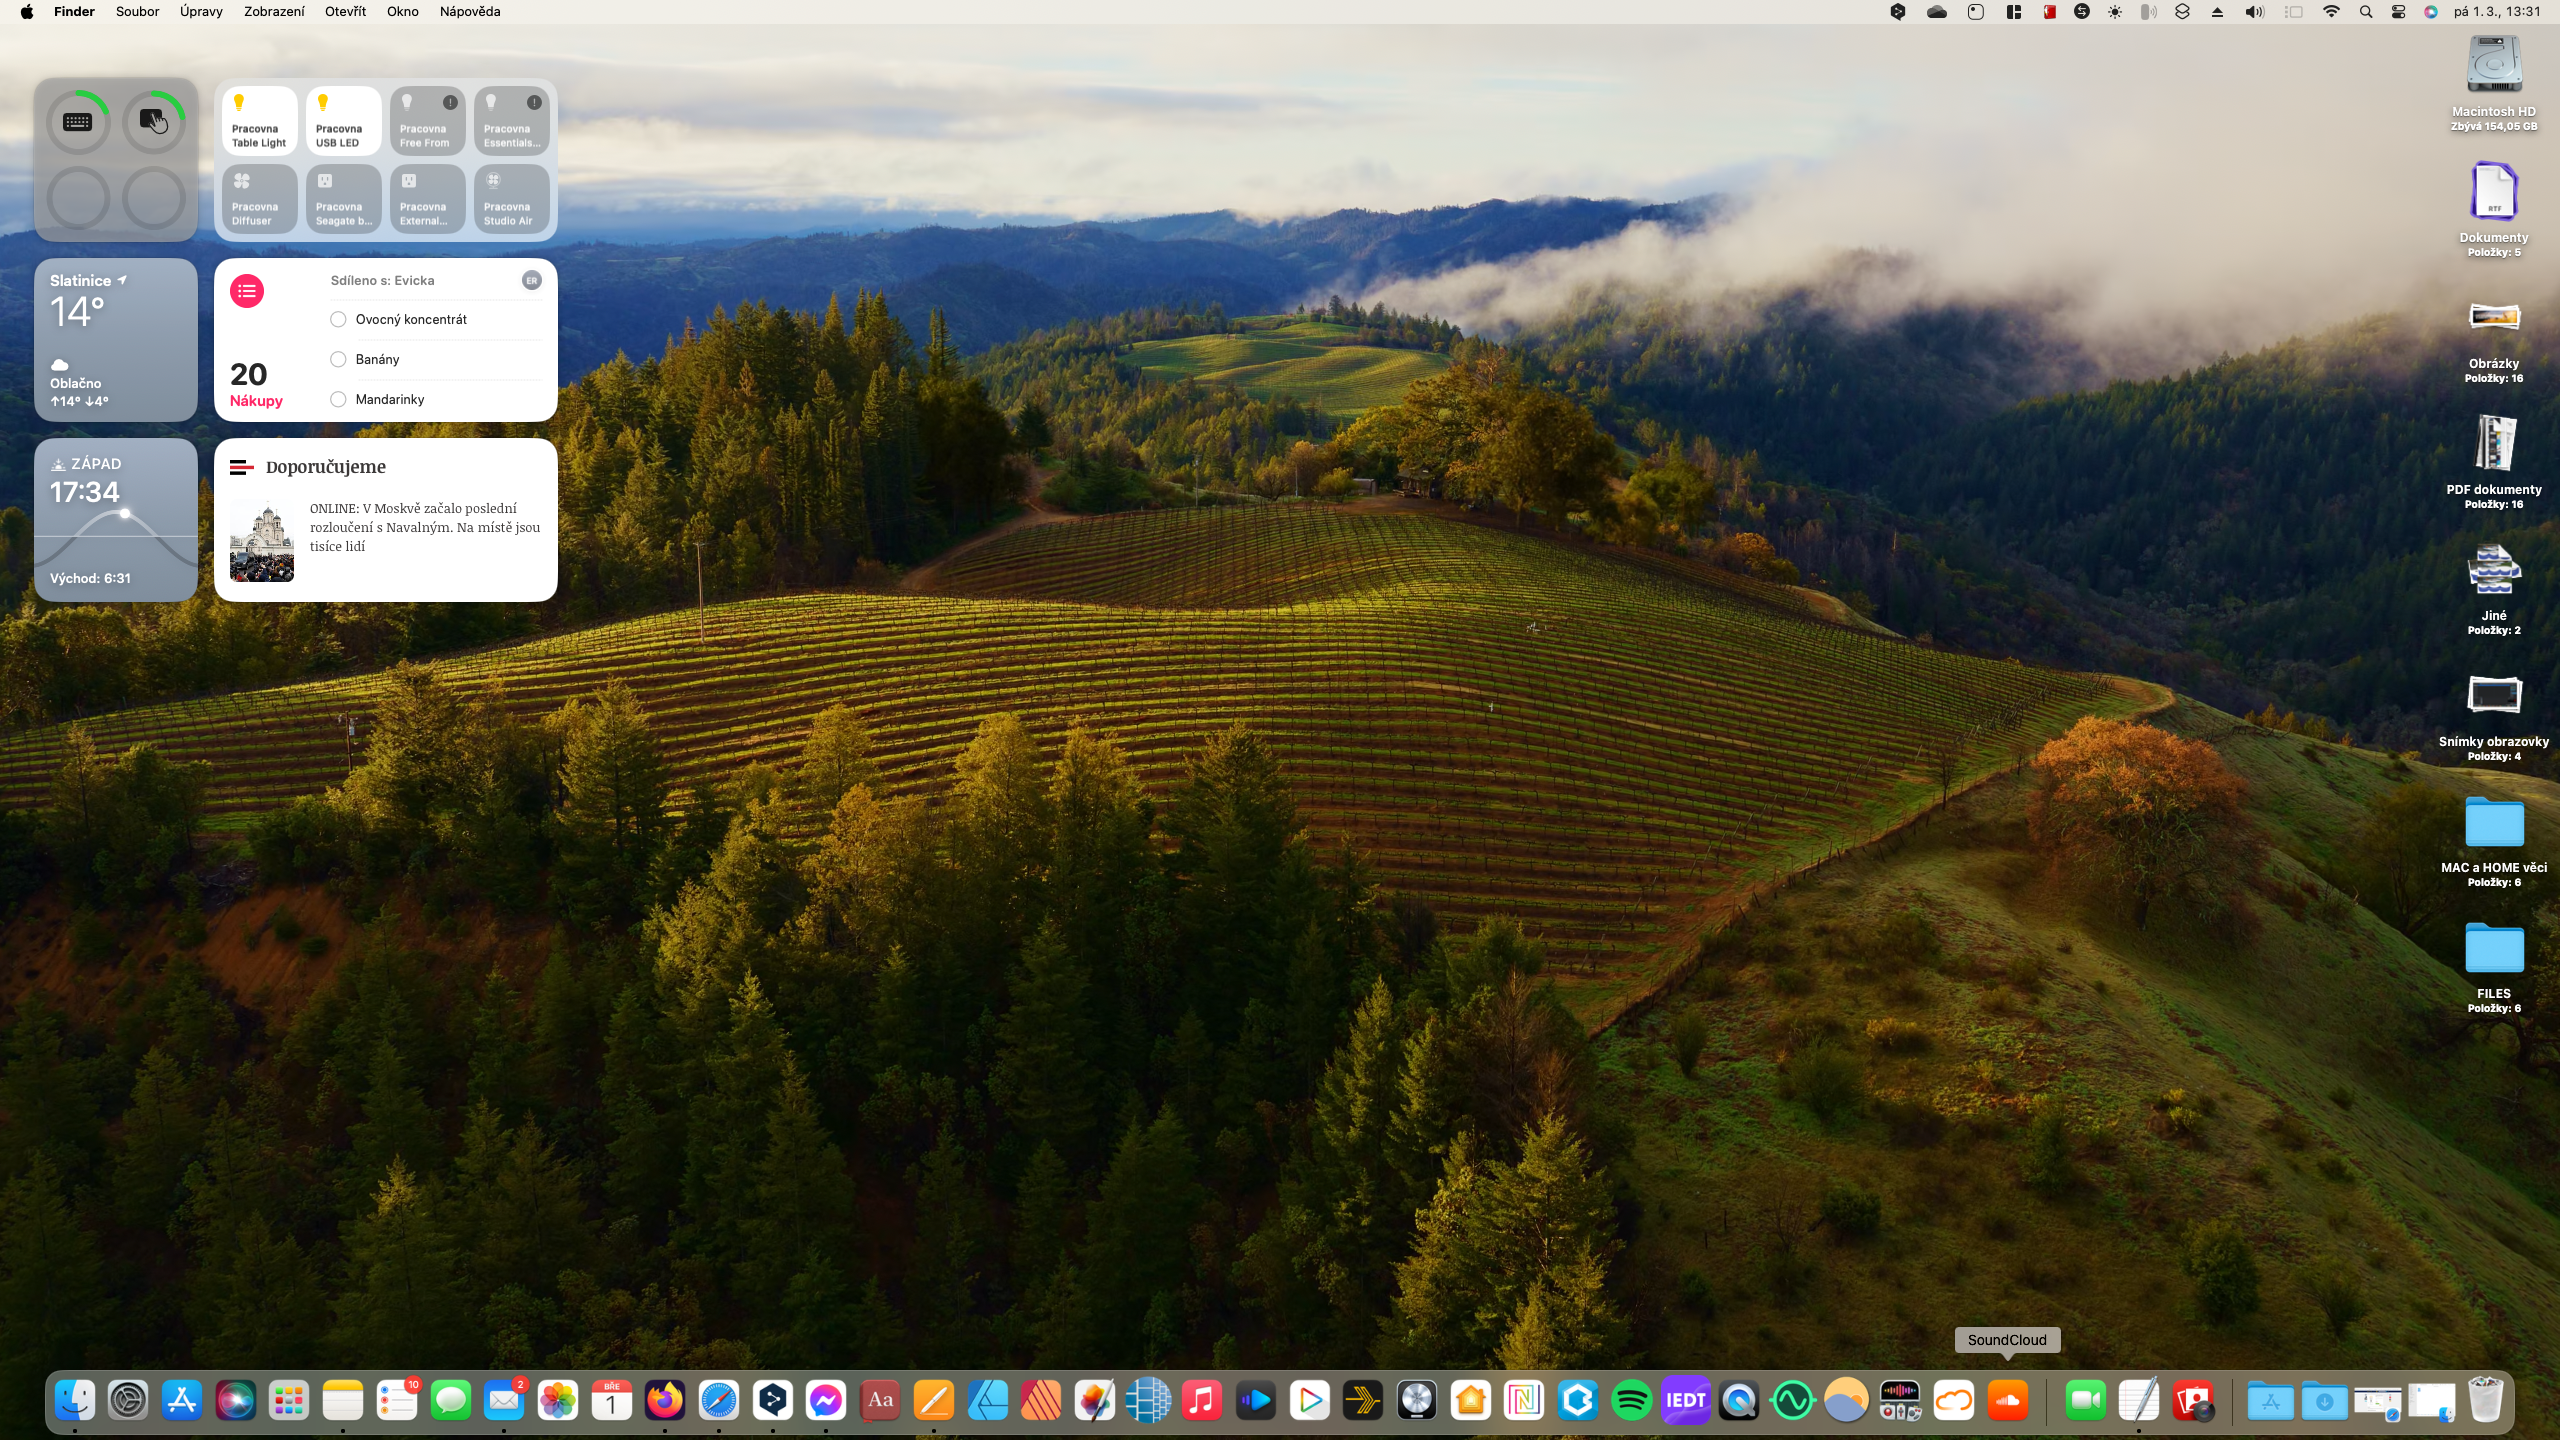Check off Banány in the shopping list
The height and width of the screenshot is (1440, 2560).
pyautogui.click(x=338, y=359)
